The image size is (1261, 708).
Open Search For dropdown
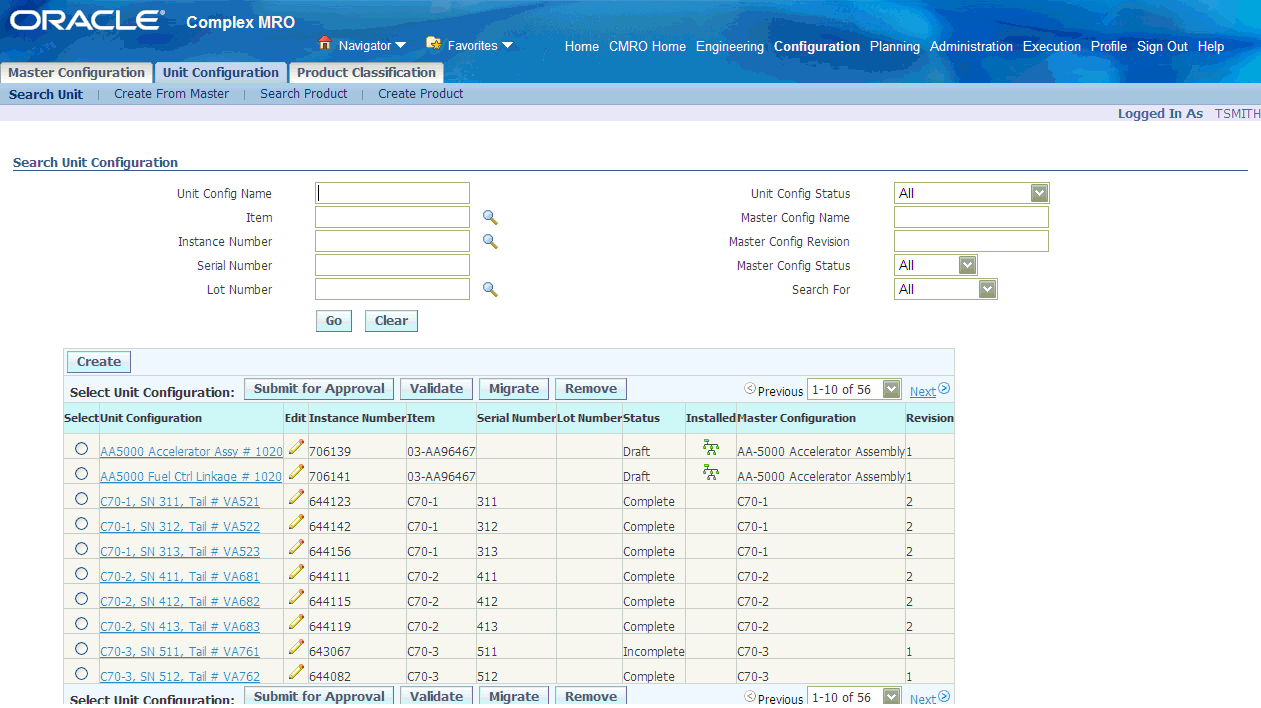click(x=945, y=289)
